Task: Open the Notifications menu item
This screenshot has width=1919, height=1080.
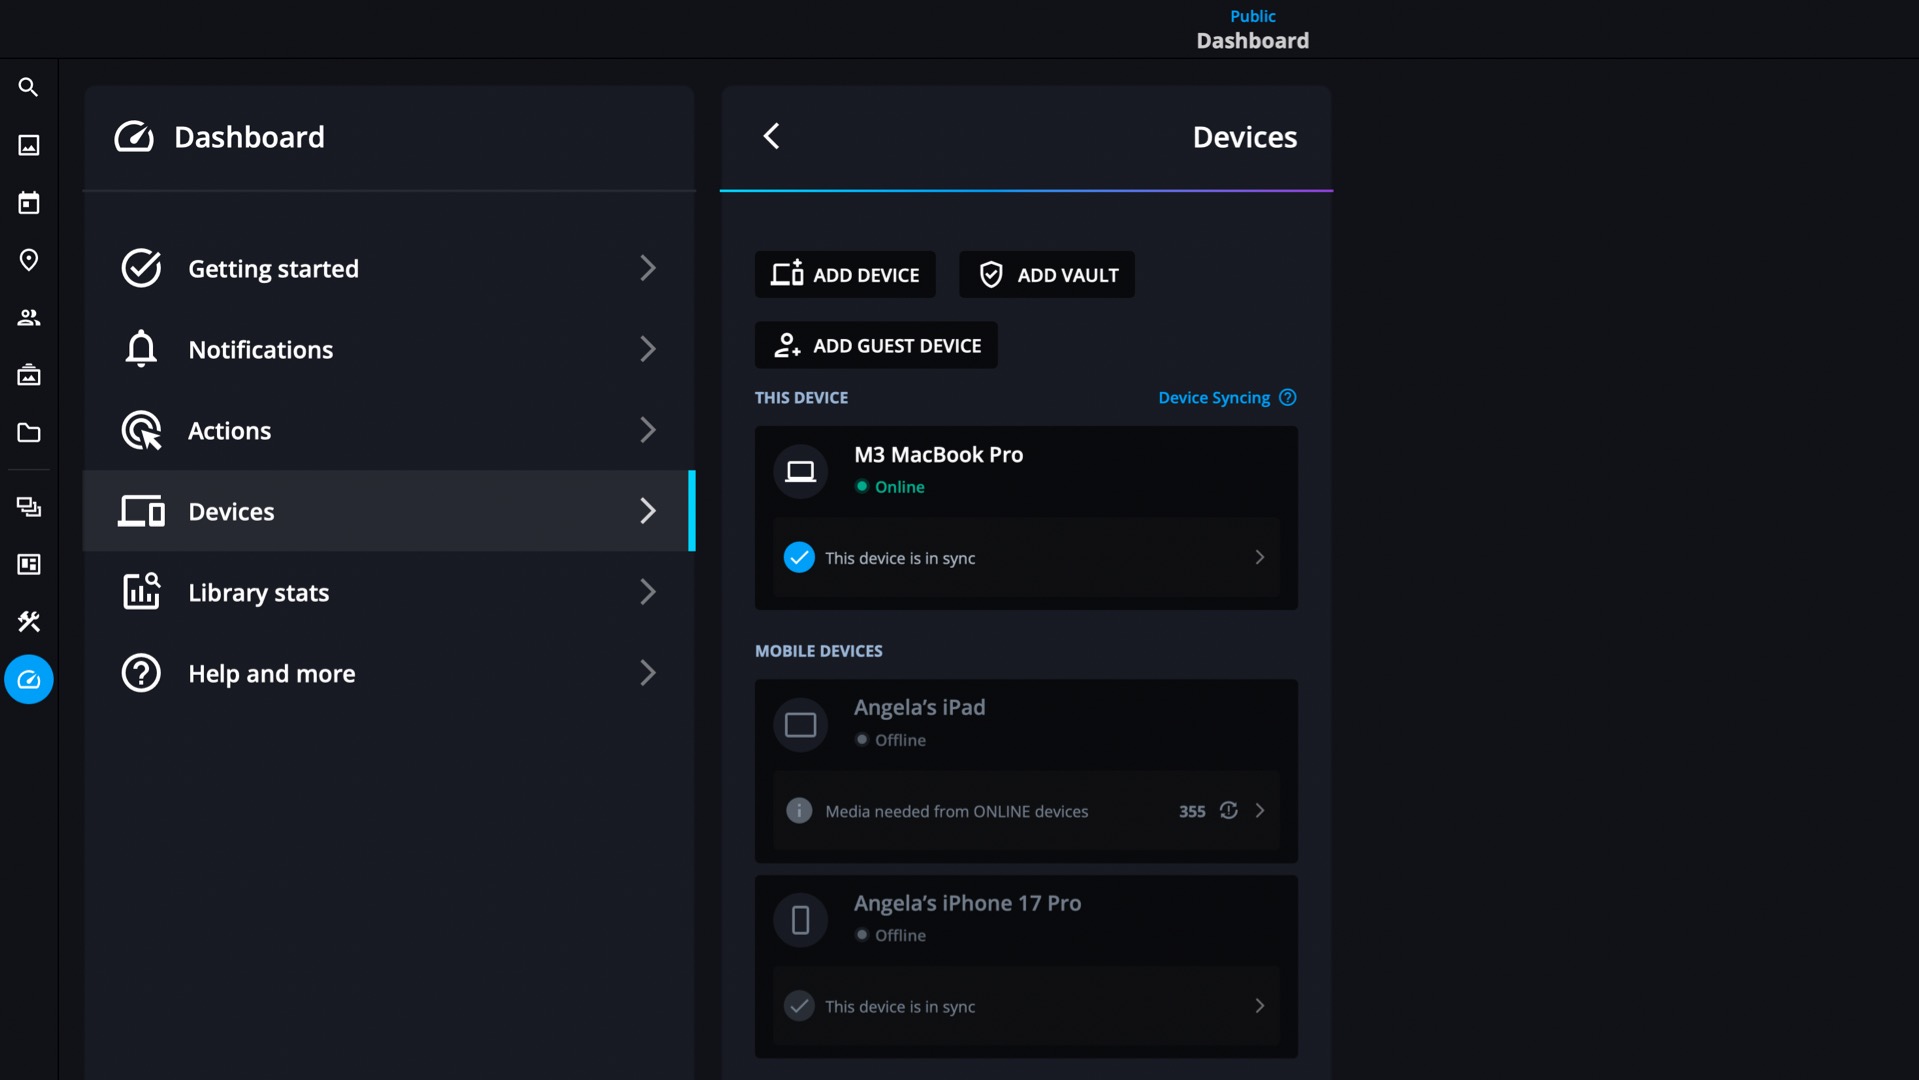Action: coord(388,350)
